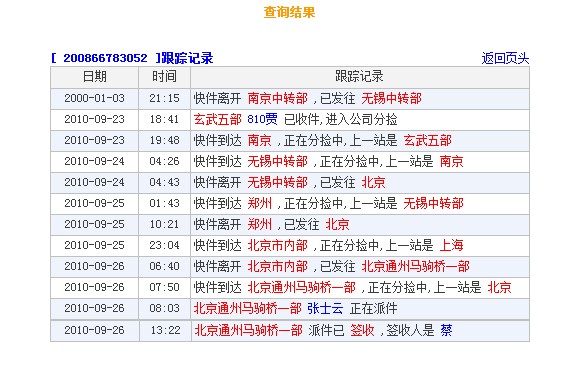Click 北京 in the 07:50 row
The width and height of the screenshot is (585, 380).
tap(500, 288)
